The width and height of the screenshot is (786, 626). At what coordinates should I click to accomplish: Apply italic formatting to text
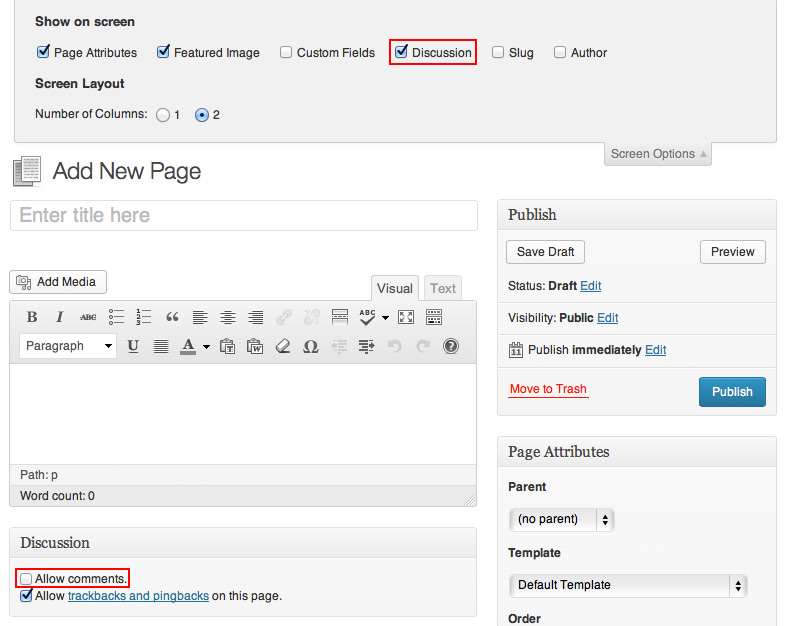[x=60, y=317]
